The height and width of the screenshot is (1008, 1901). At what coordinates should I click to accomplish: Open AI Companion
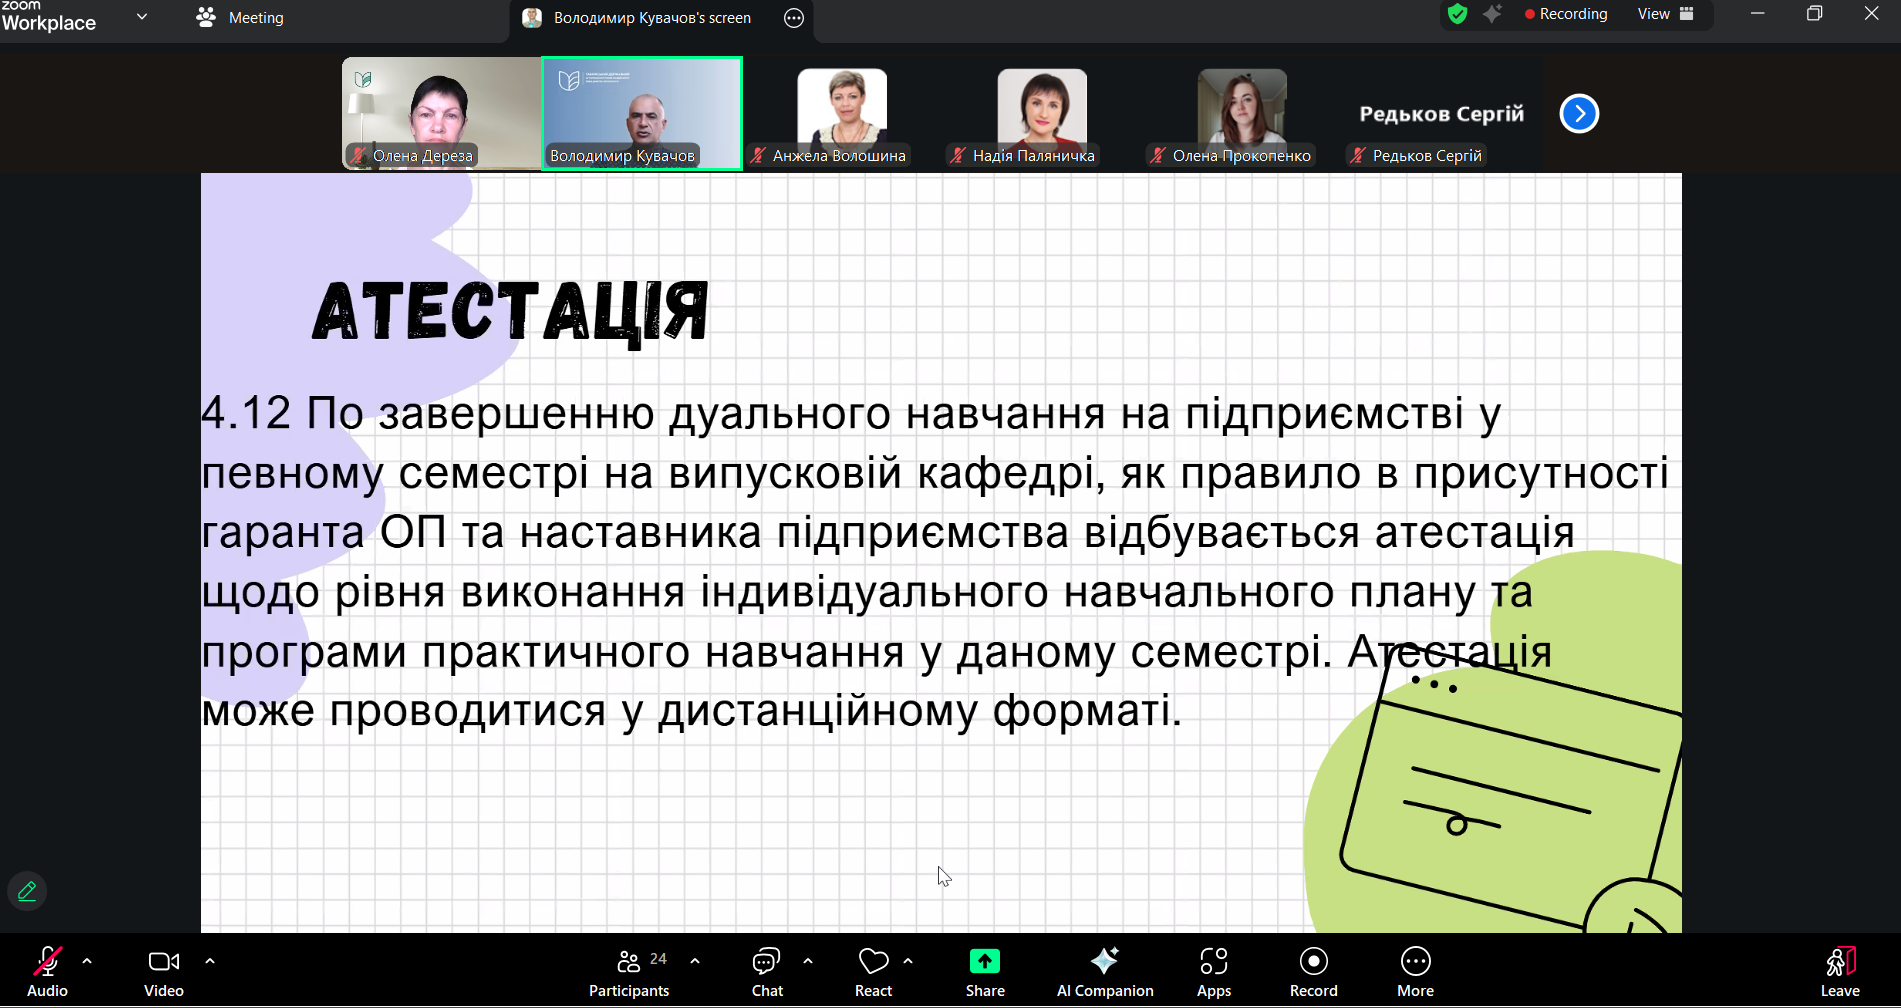[x=1105, y=971]
